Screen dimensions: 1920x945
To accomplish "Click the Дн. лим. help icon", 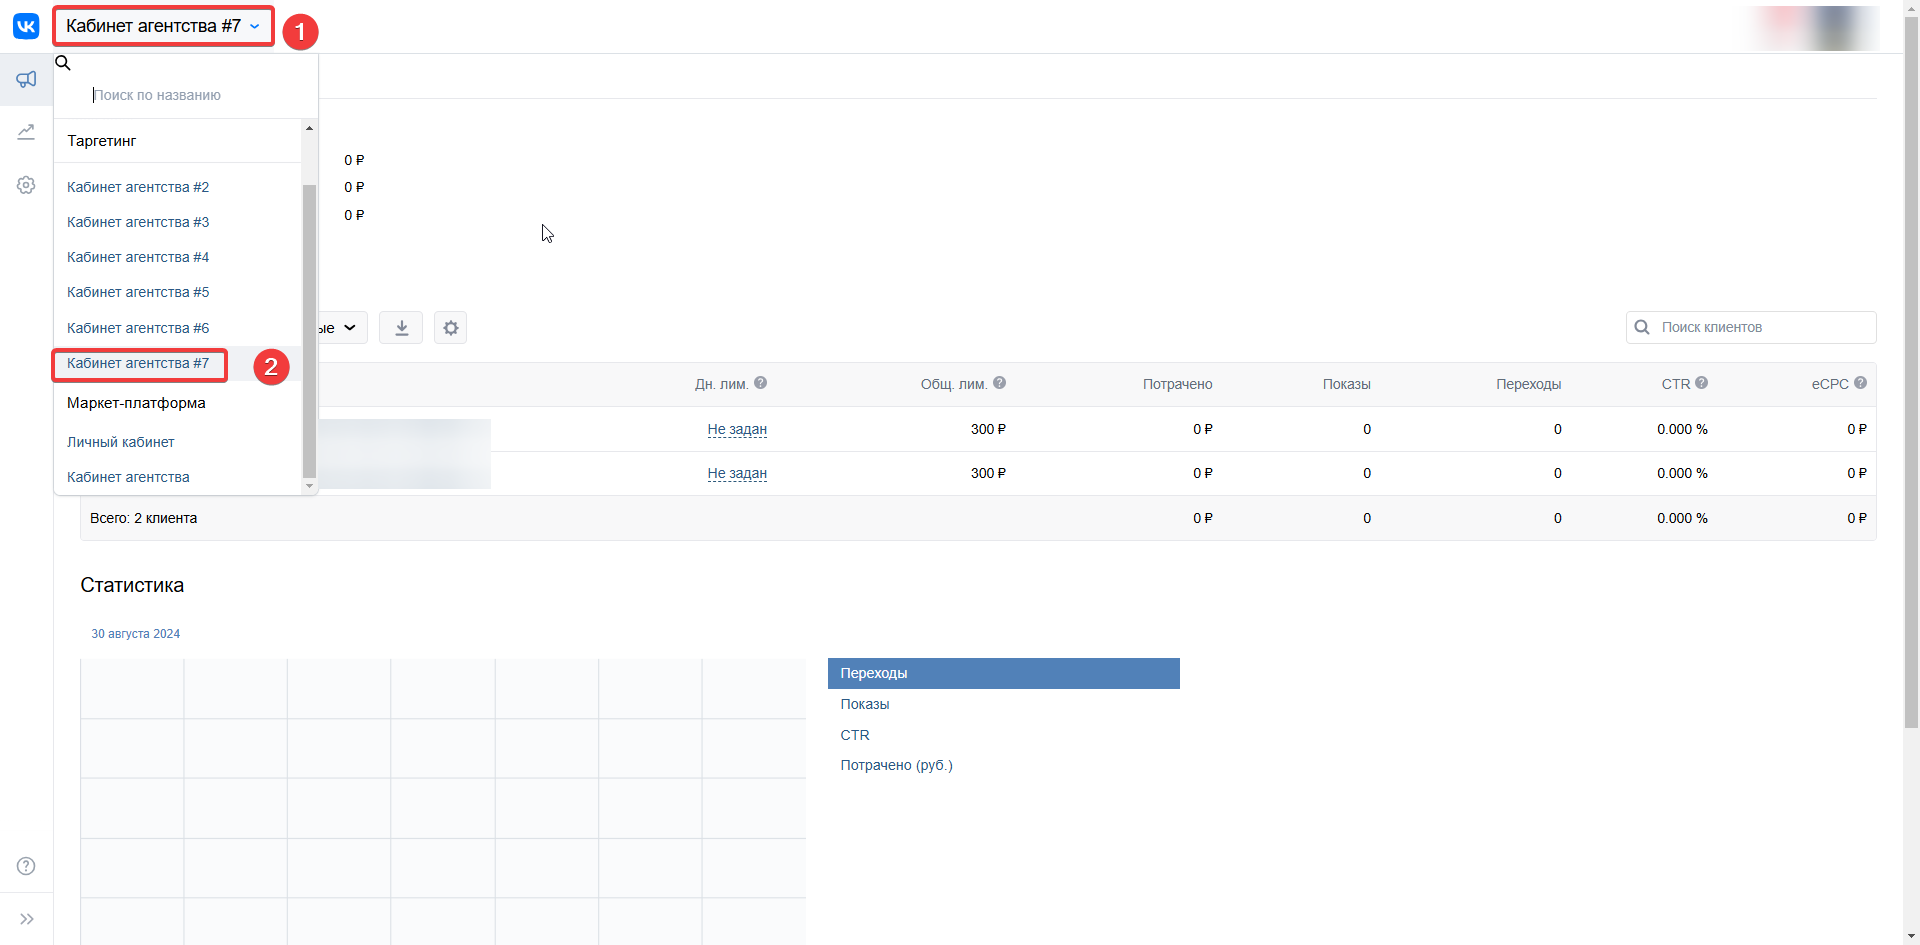I will pyautogui.click(x=761, y=383).
